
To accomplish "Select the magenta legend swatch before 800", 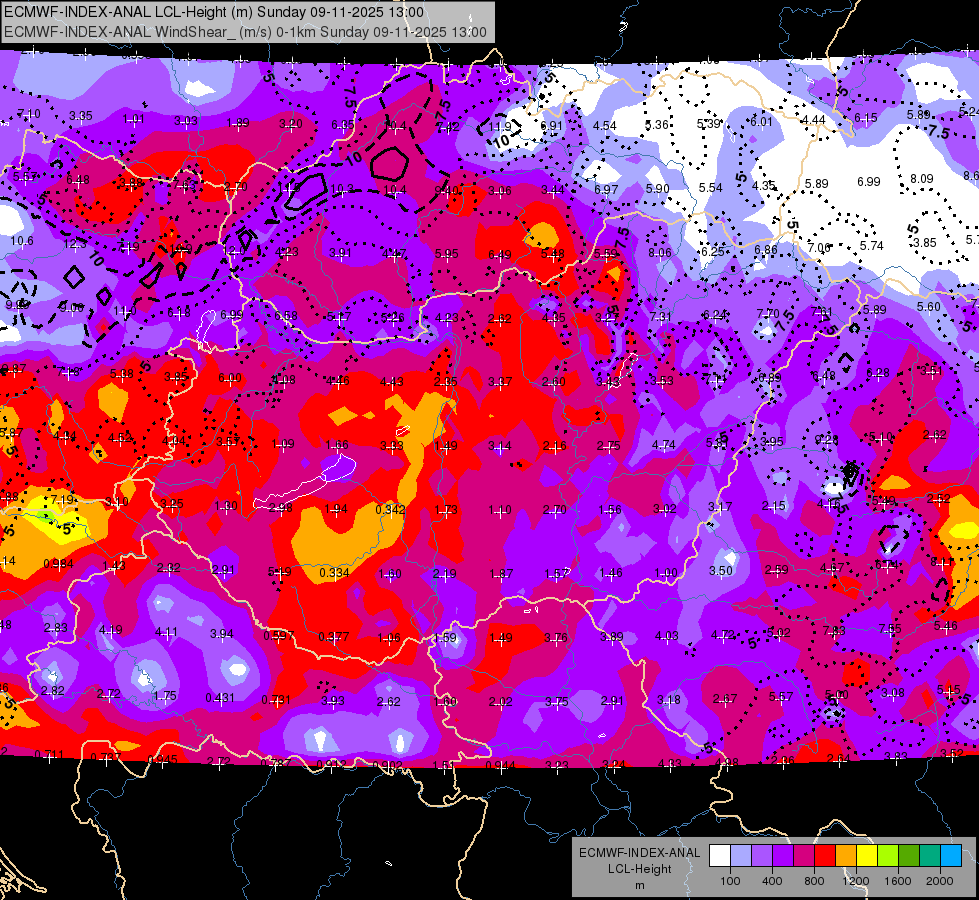I will (804, 856).
